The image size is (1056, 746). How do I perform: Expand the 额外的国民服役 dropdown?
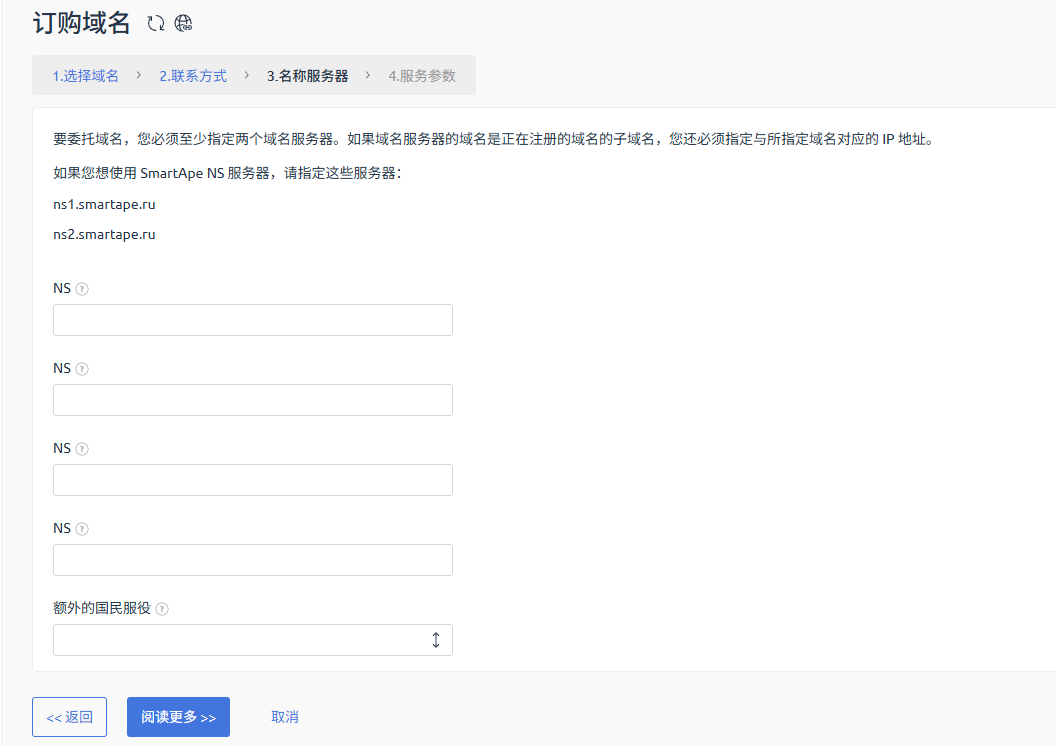click(x=253, y=640)
